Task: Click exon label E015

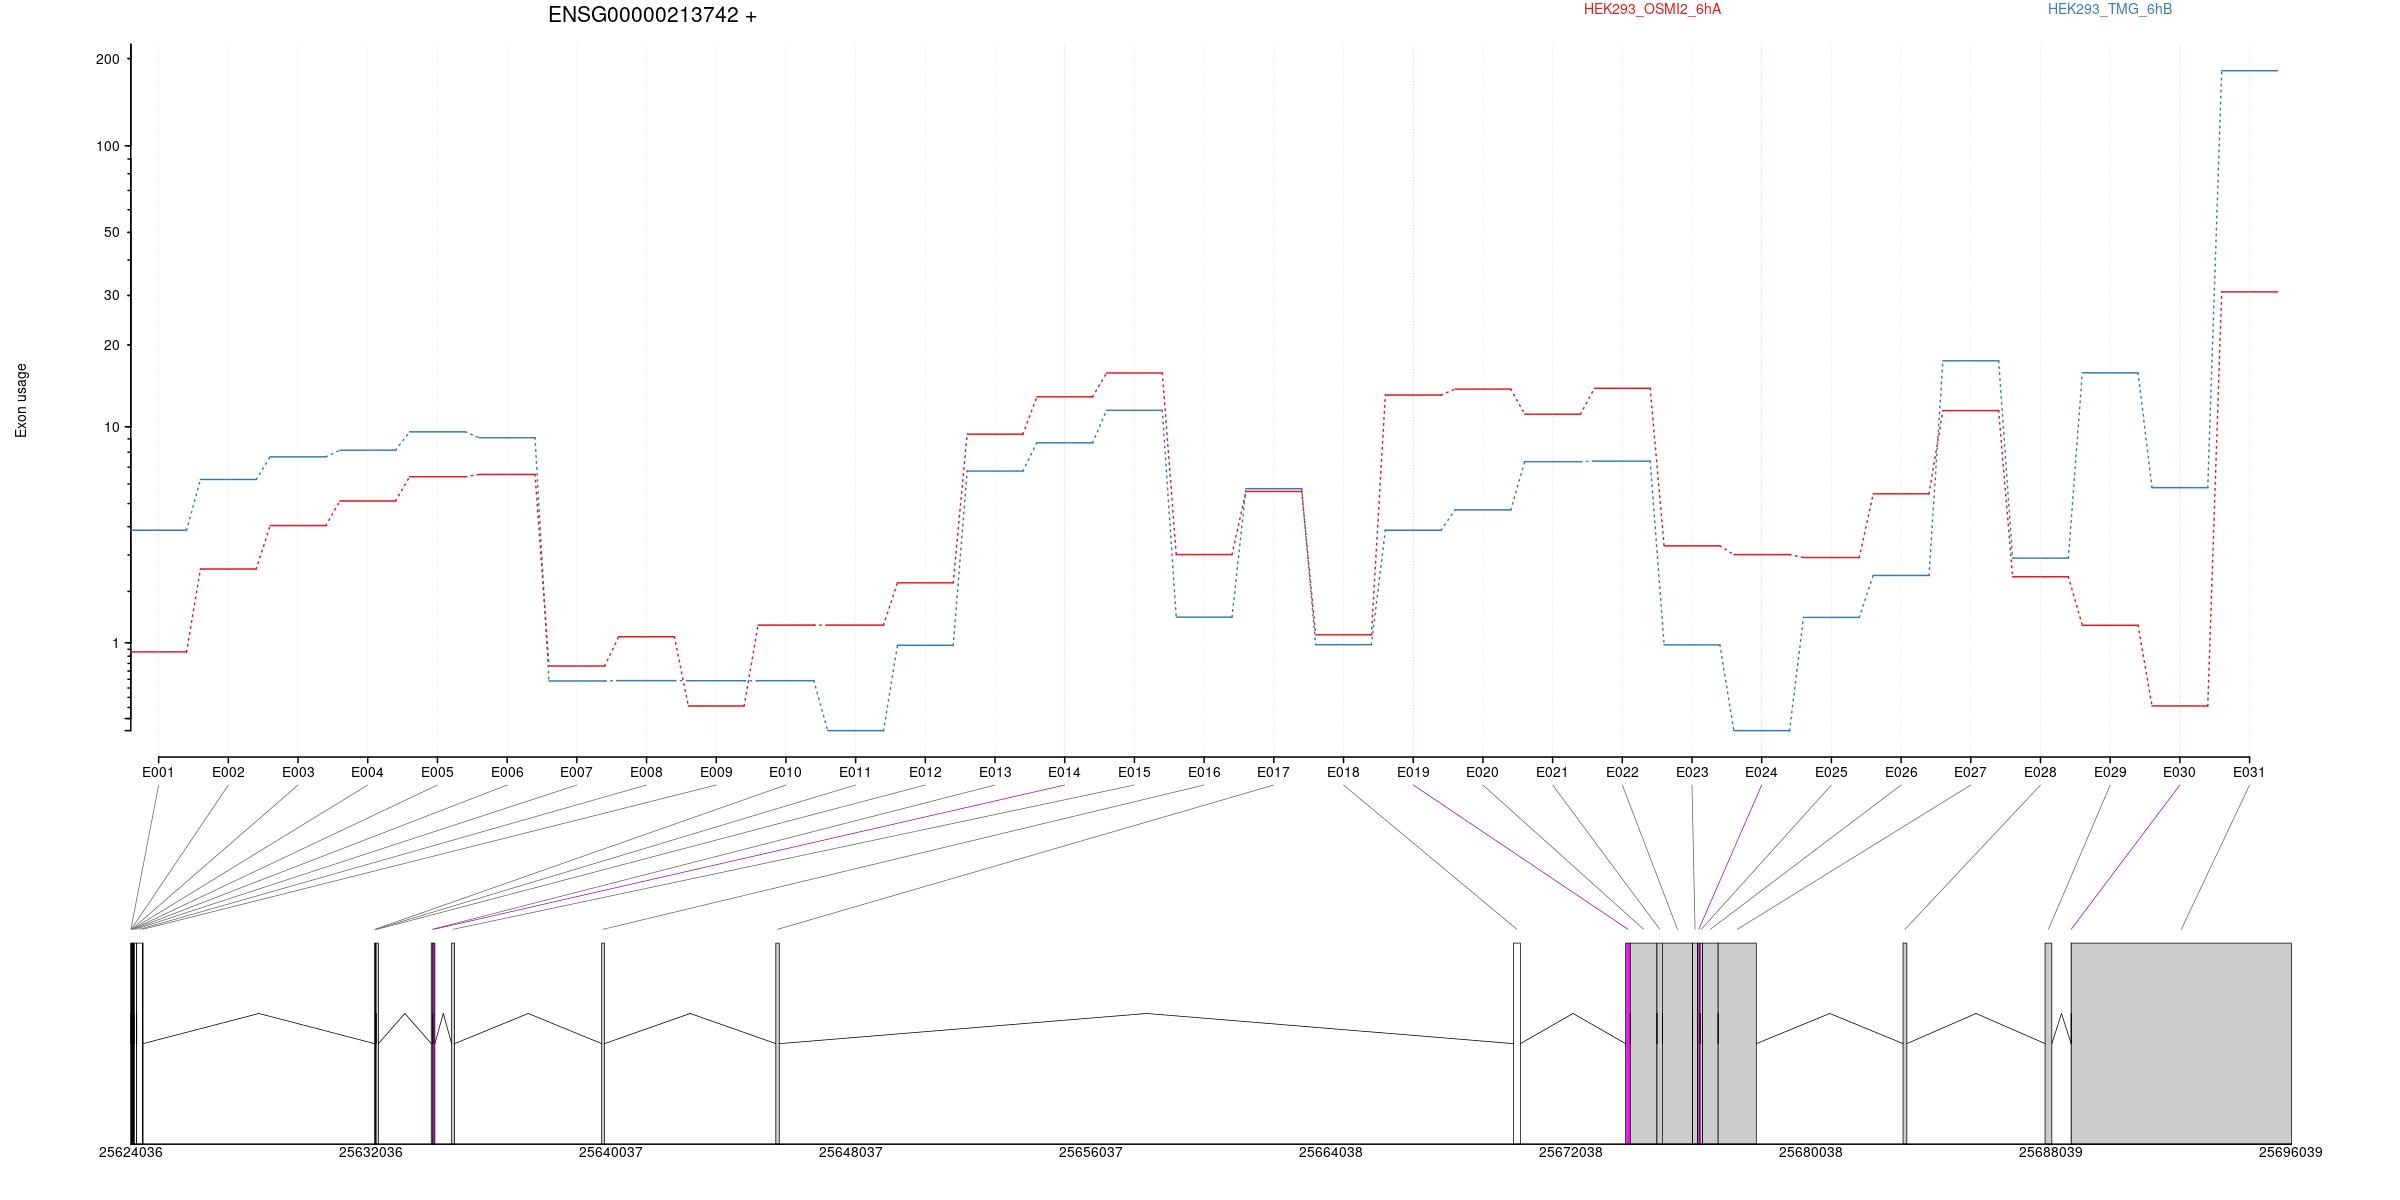Action: point(1134,772)
